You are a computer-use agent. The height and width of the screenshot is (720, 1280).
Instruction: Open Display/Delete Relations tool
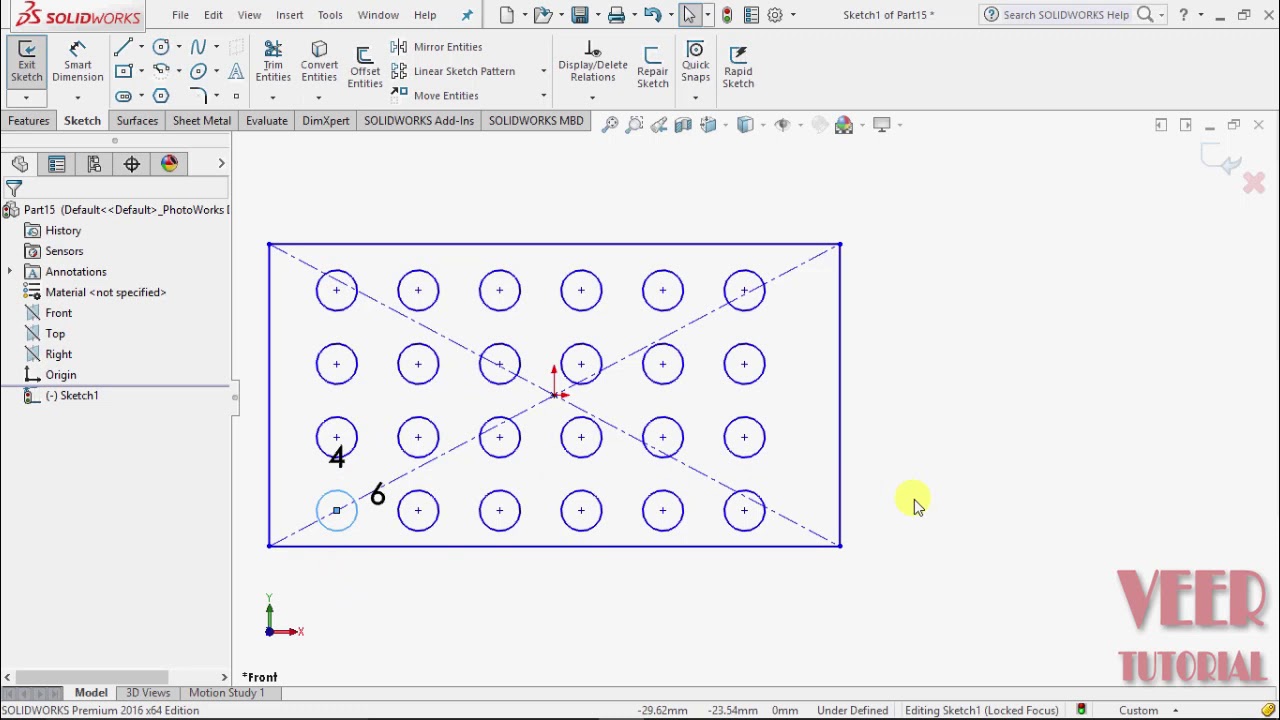tap(593, 62)
